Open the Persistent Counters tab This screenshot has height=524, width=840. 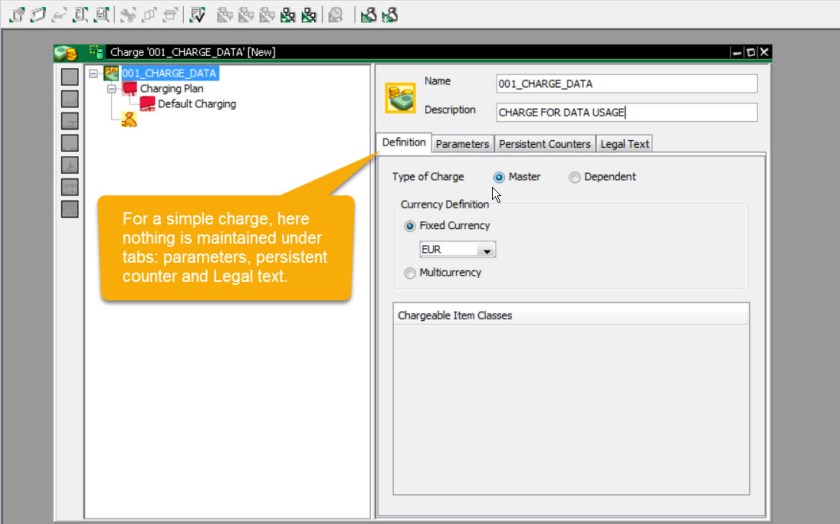[544, 144]
